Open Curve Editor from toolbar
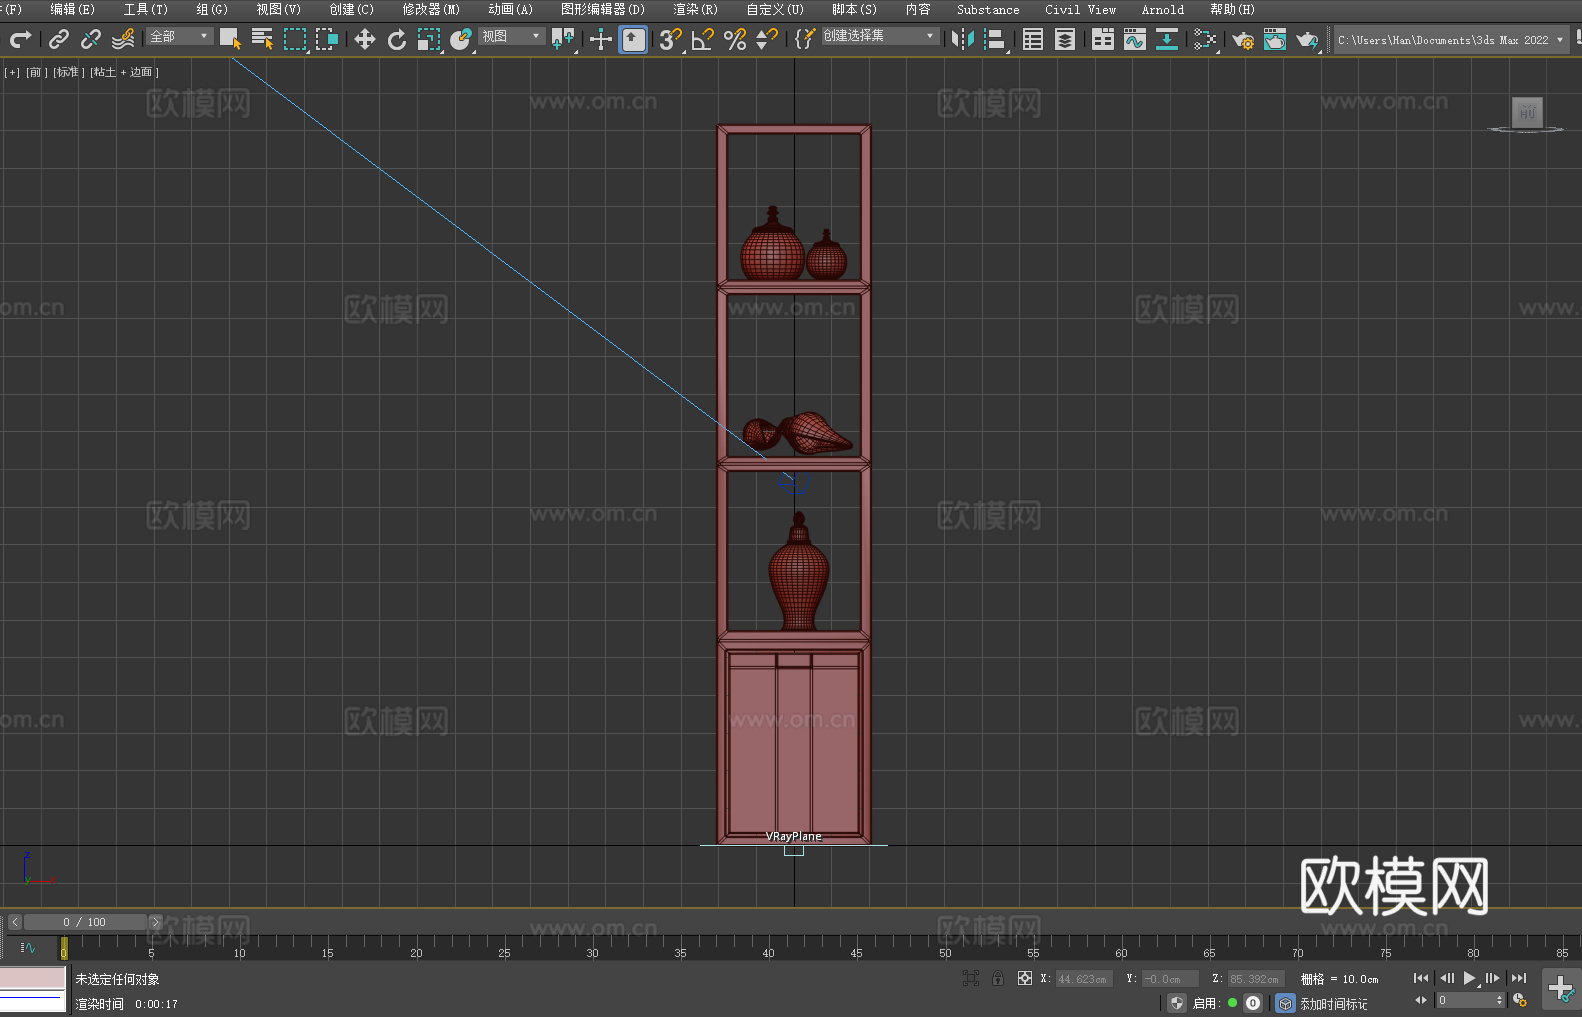 (x=1135, y=39)
